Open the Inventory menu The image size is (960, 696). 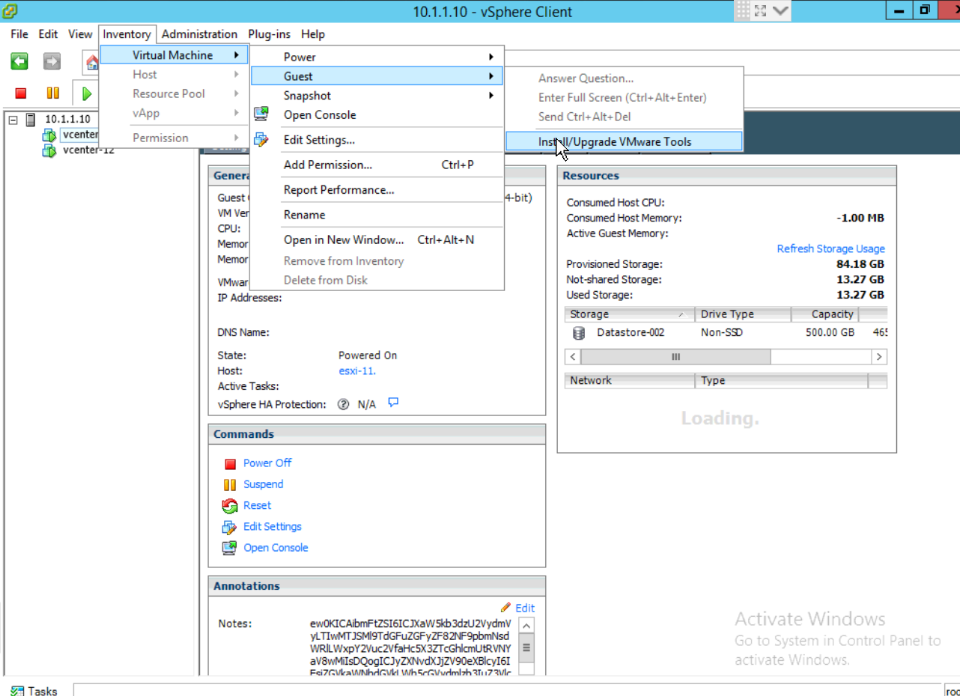127,33
